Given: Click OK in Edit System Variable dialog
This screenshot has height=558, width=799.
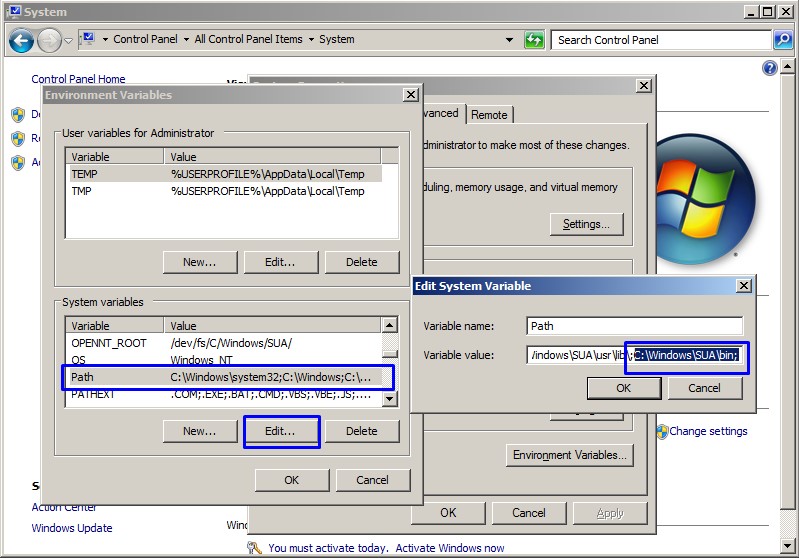Looking at the screenshot, I should pyautogui.click(x=623, y=388).
